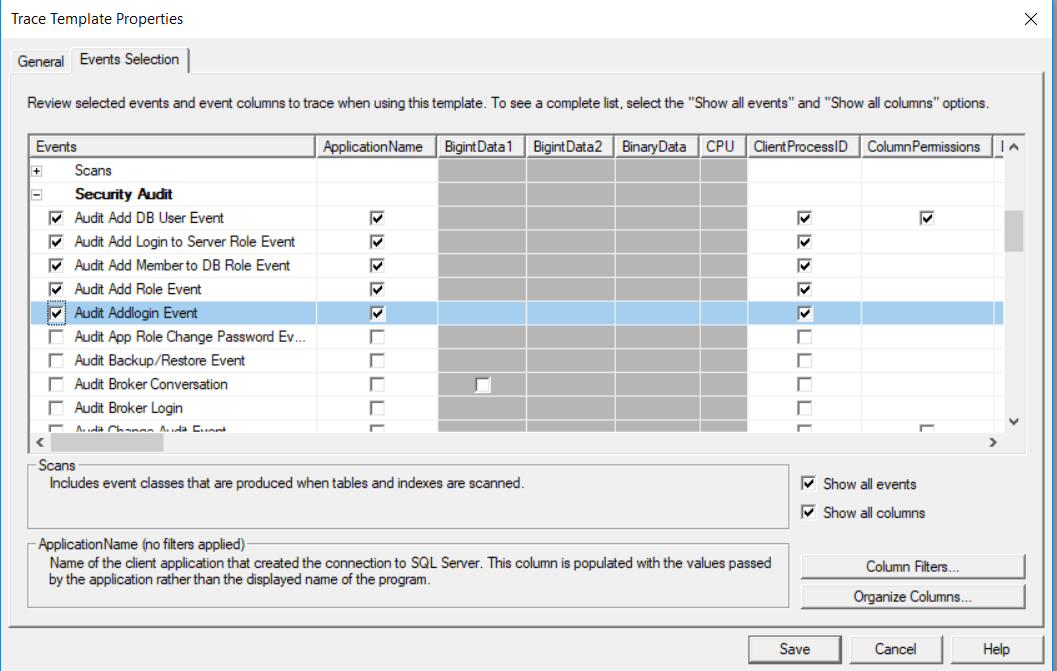Uncheck the Show all columns option
Viewport: 1057px width, 671px height.
click(809, 512)
